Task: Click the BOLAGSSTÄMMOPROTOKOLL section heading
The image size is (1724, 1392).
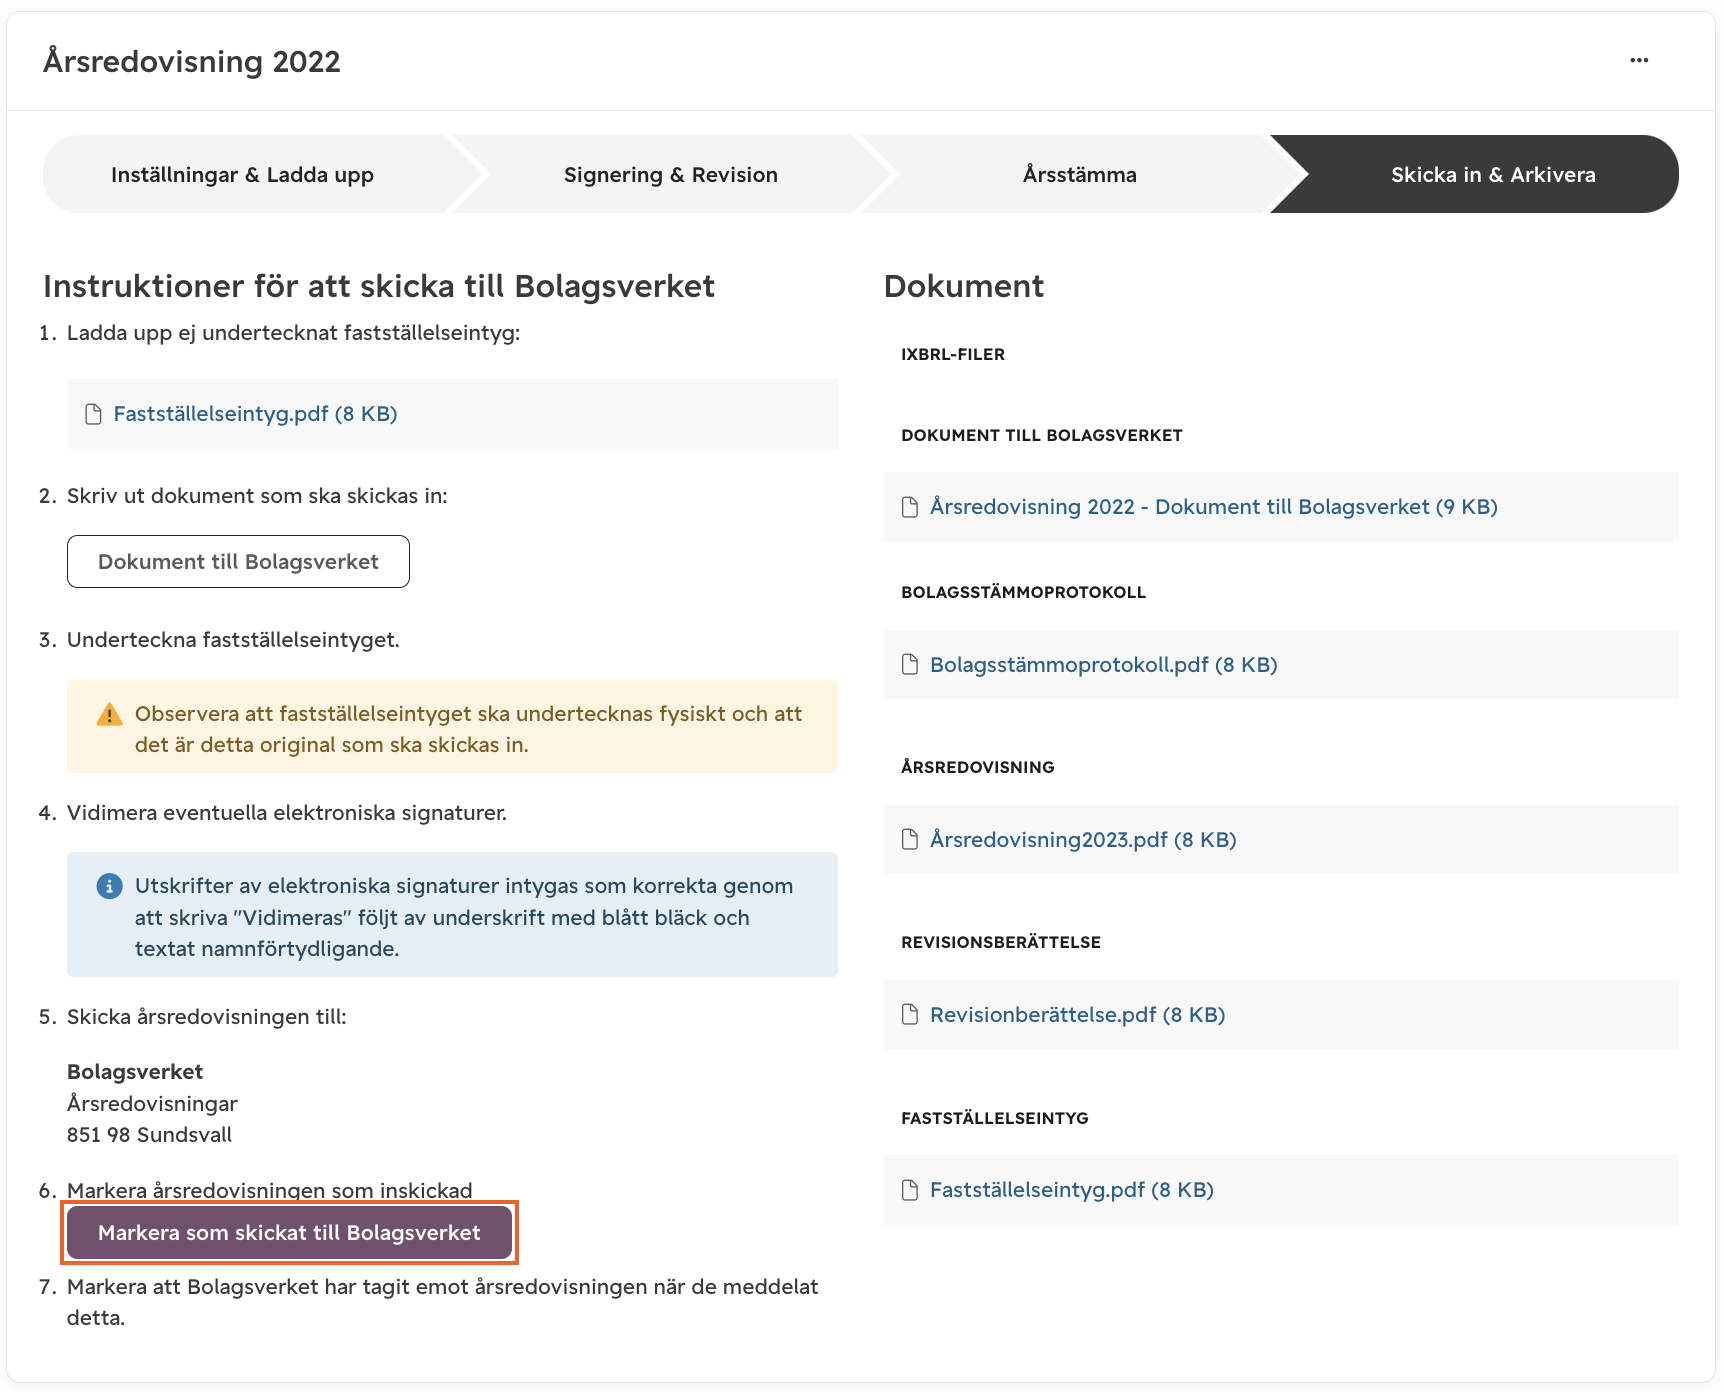Action: pos(1023,592)
